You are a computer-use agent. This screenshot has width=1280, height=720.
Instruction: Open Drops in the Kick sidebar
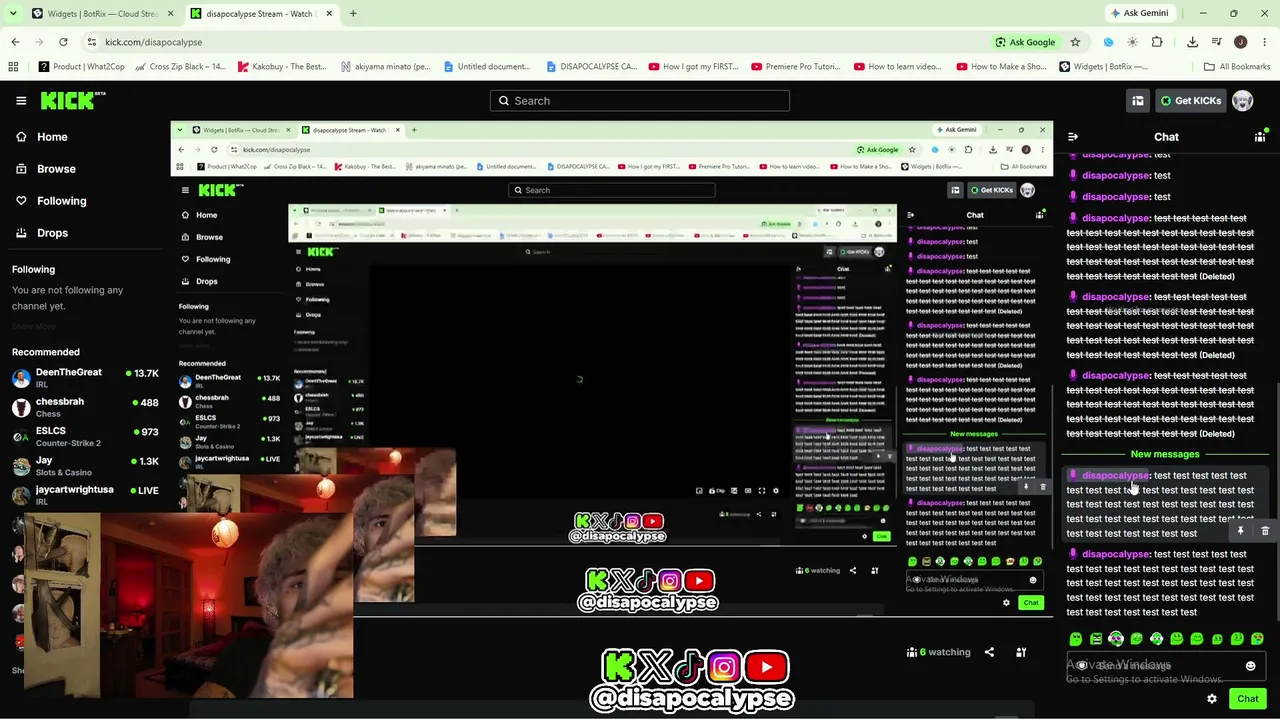coord(53,233)
